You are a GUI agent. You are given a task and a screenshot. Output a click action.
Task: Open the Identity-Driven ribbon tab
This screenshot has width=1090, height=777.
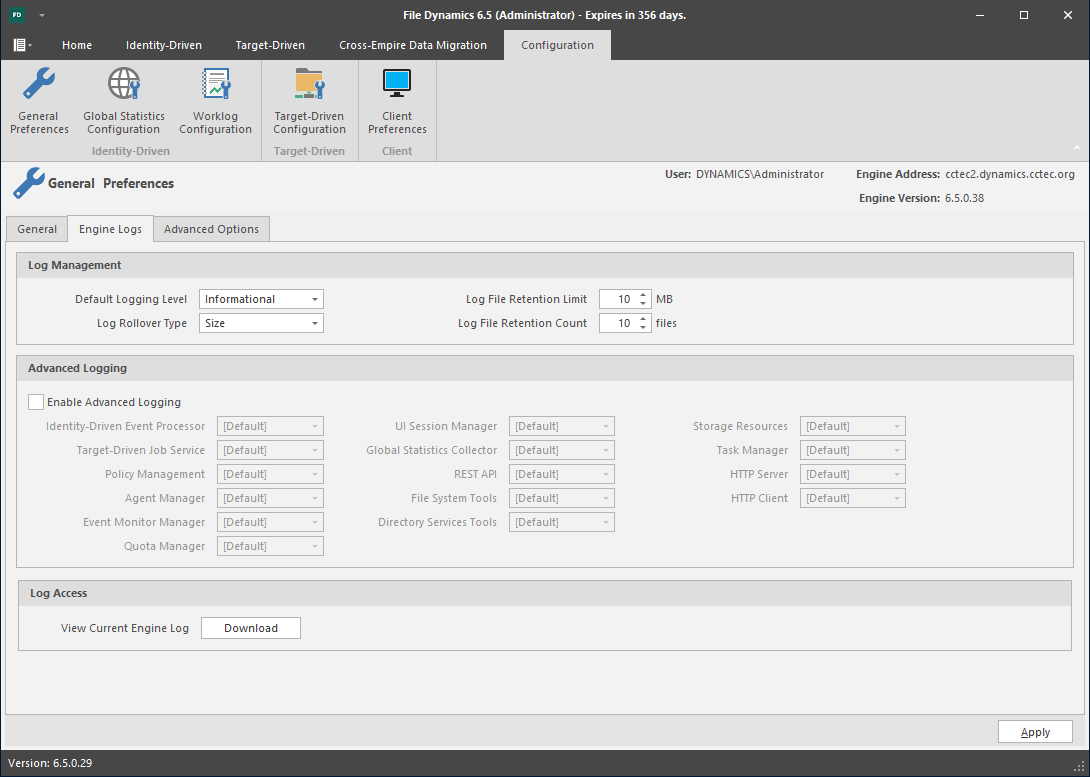(163, 45)
